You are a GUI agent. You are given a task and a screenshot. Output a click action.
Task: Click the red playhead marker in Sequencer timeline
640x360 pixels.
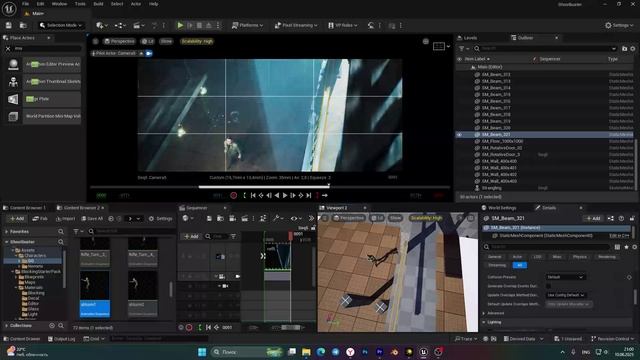pyautogui.click(x=291, y=236)
